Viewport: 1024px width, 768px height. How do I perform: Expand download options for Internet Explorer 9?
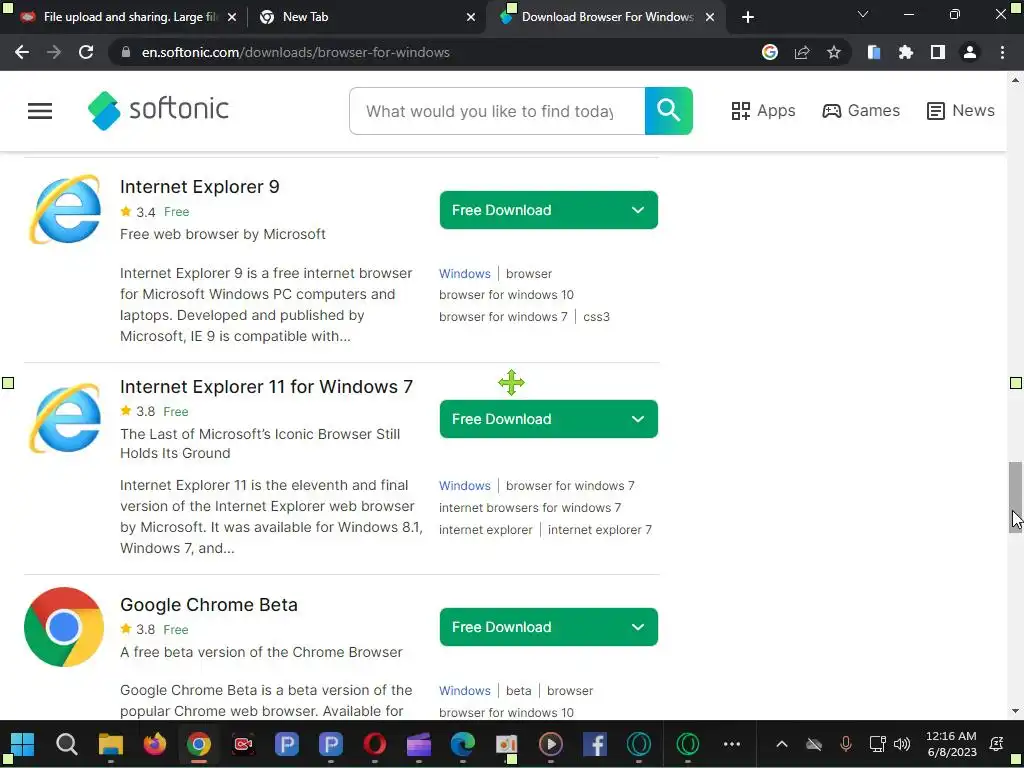pyautogui.click(x=638, y=210)
